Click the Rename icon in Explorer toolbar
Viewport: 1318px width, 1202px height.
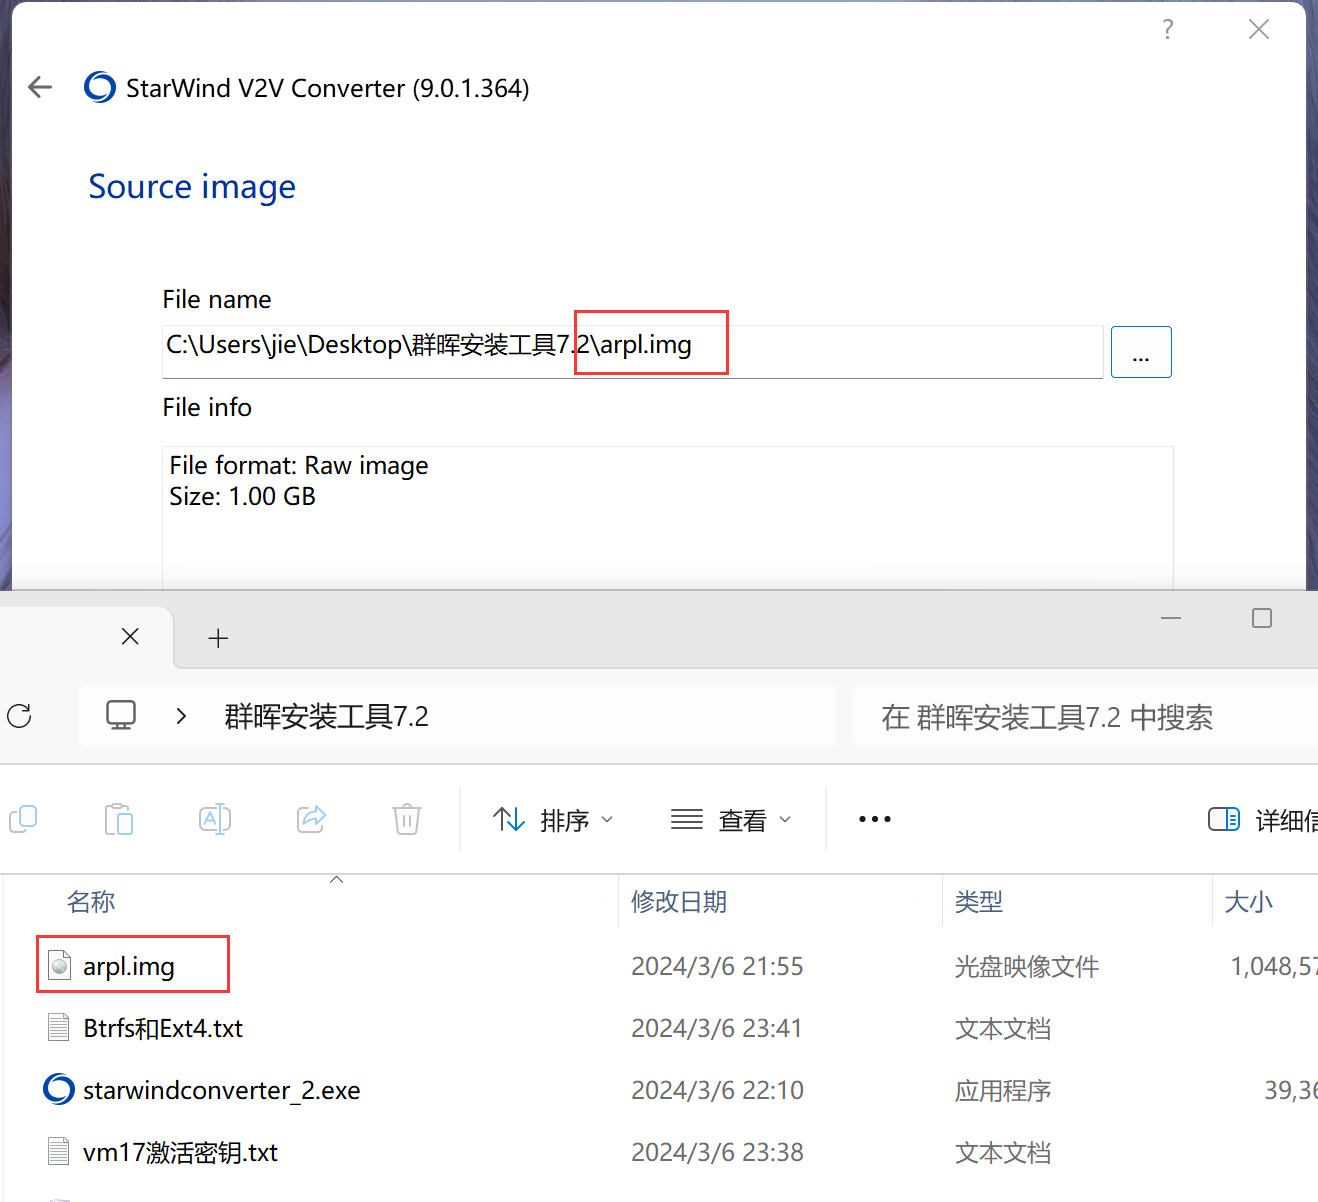click(x=215, y=819)
